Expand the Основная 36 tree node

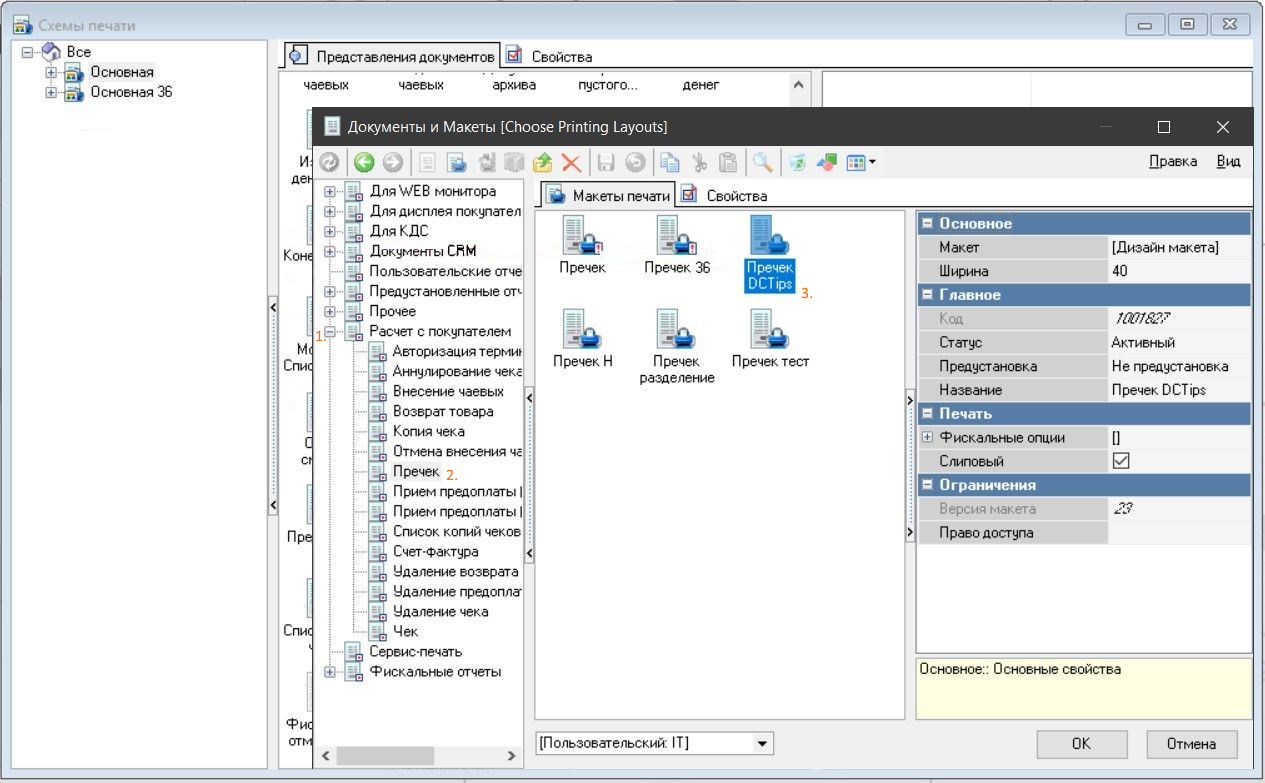point(51,92)
